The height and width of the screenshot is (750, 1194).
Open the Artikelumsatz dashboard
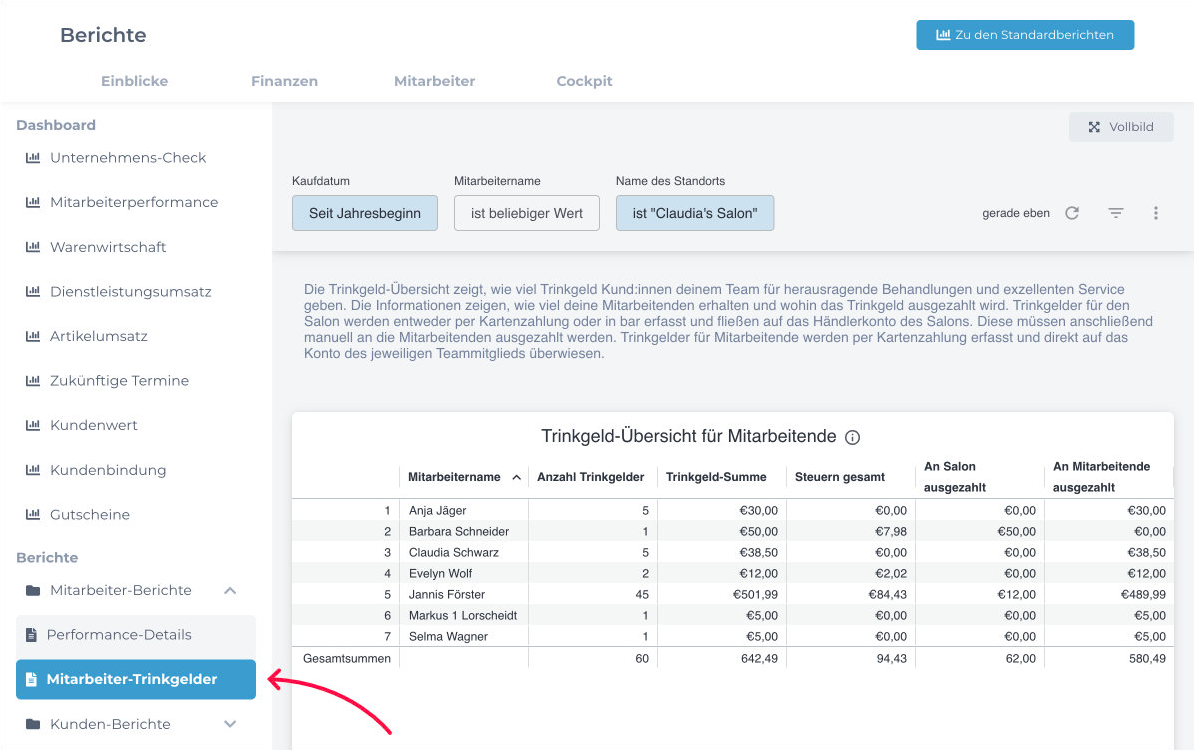(x=99, y=336)
